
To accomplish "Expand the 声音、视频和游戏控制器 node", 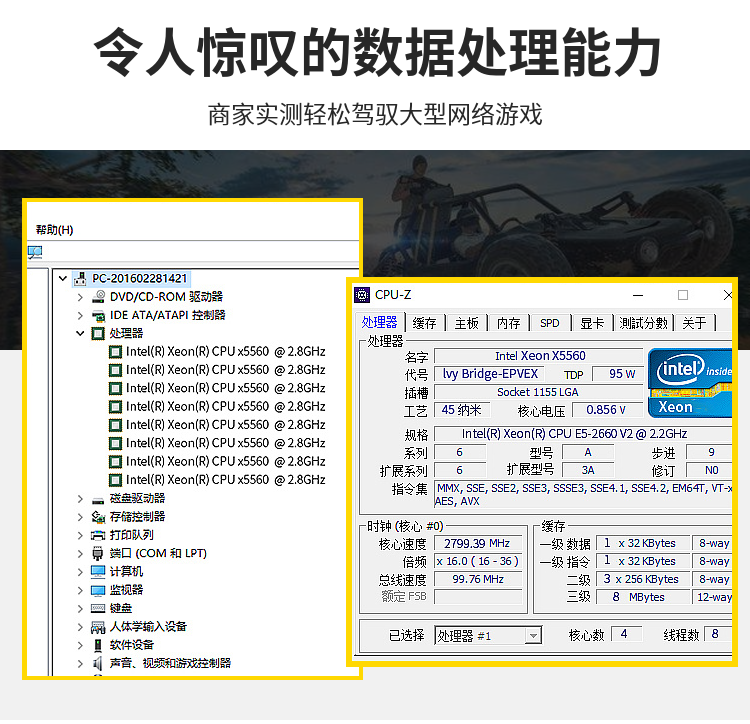I will click(x=80, y=663).
